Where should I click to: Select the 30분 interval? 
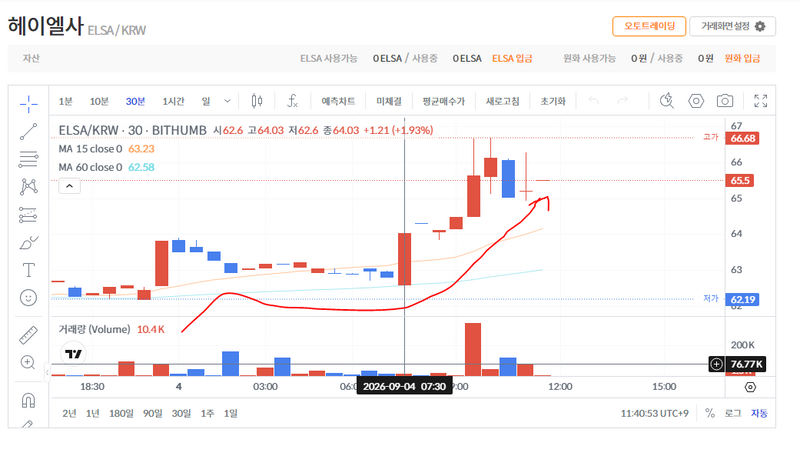click(x=135, y=101)
